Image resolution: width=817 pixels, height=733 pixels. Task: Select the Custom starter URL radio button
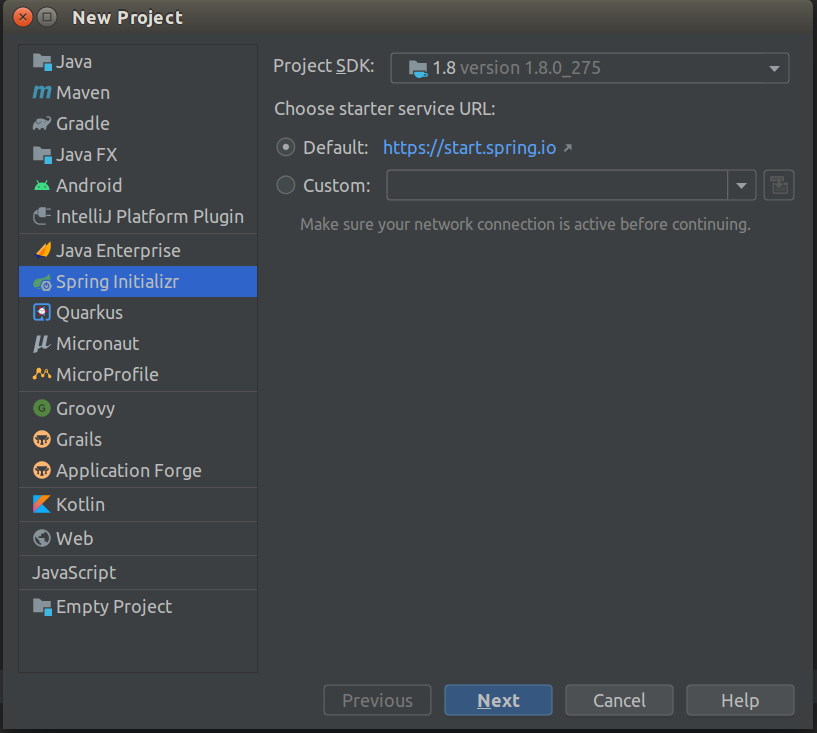pyautogui.click(x=286, y=186)
